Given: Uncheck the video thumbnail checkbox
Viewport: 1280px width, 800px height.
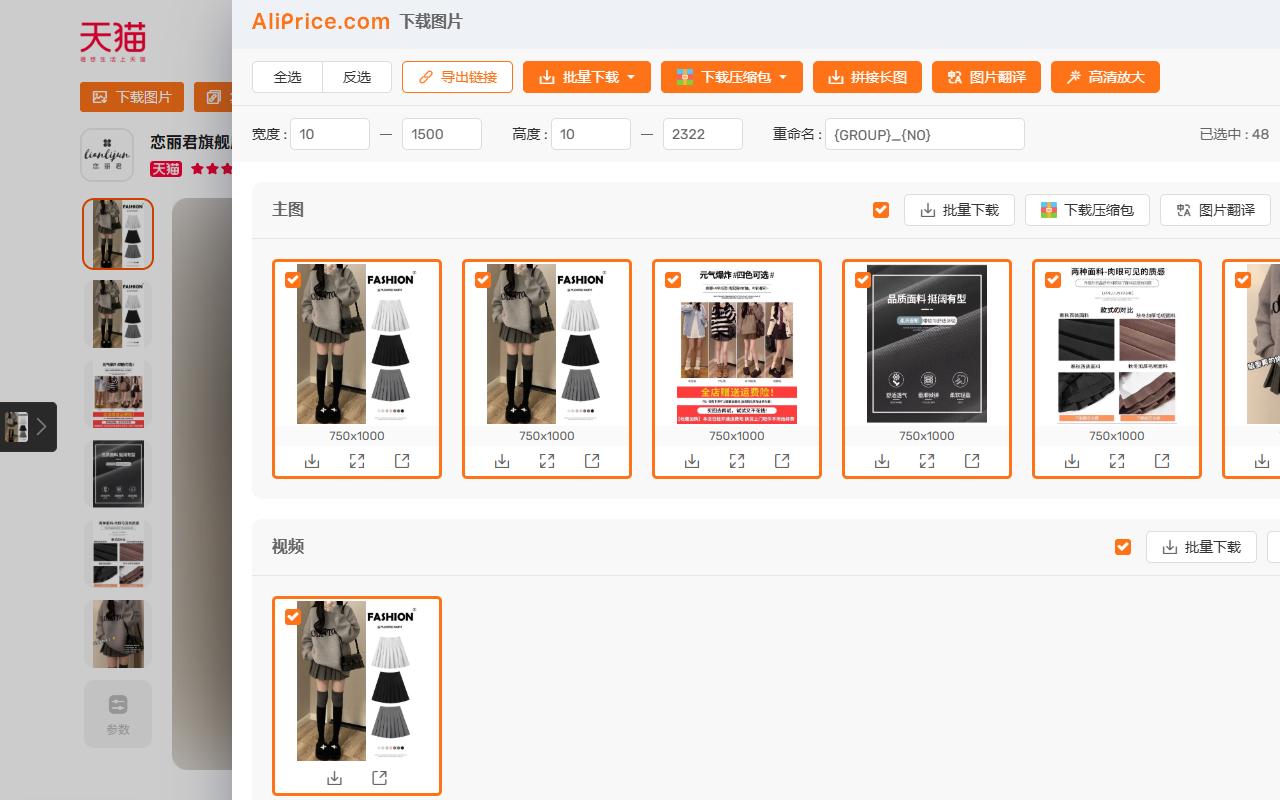Looking at the screenshot, I should (x=293, y=617).
